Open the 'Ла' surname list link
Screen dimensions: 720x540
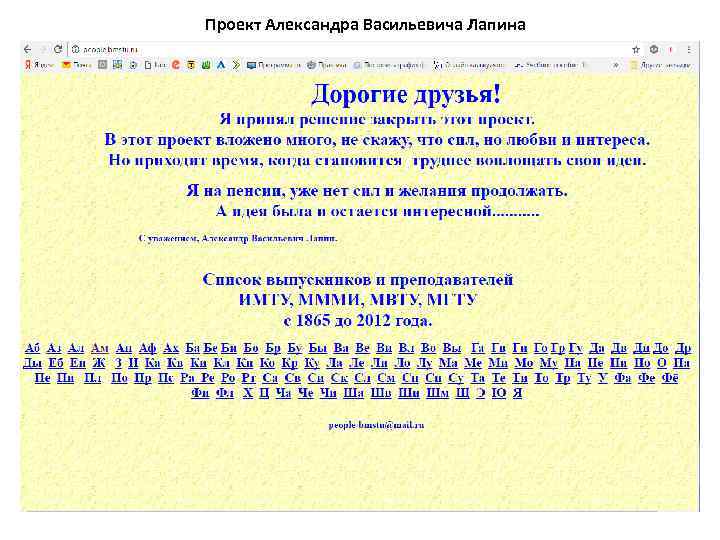click(334, 363)
